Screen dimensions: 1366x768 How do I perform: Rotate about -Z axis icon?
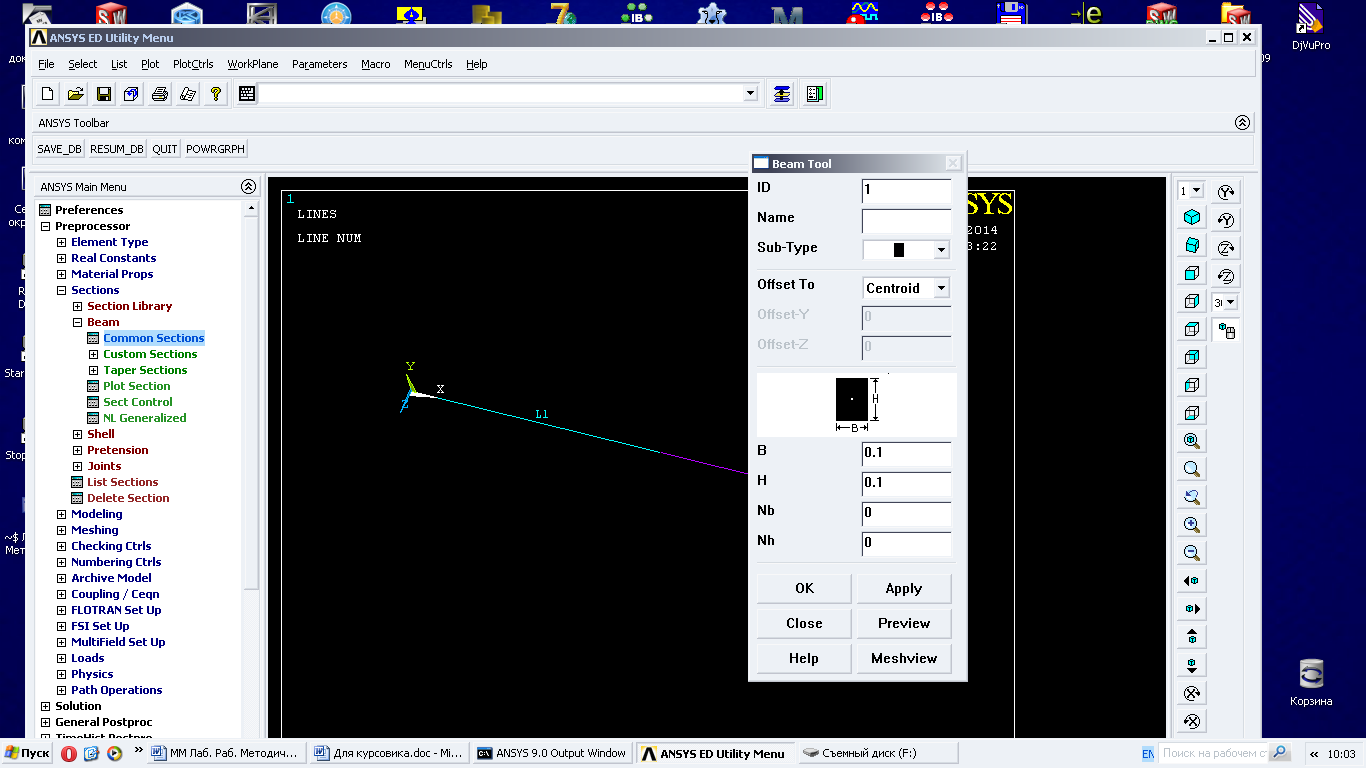tap(1227, 276)
